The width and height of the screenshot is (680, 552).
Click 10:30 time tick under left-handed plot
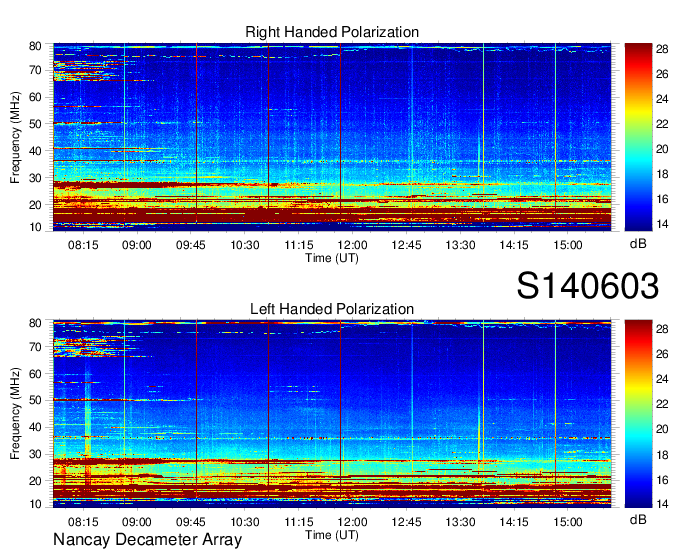click(x=245, y=522)
